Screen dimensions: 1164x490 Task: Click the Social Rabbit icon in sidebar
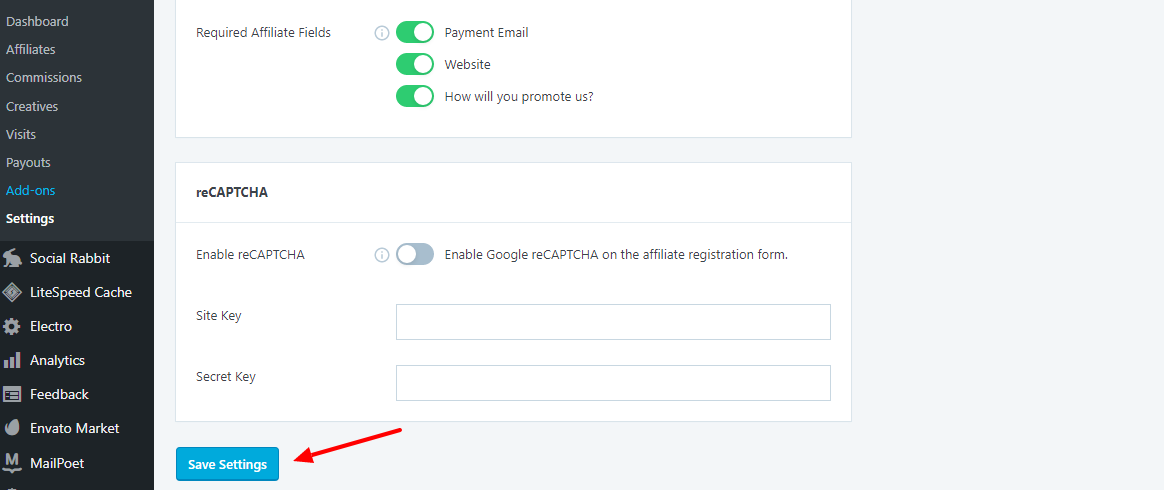click(12, 258)
